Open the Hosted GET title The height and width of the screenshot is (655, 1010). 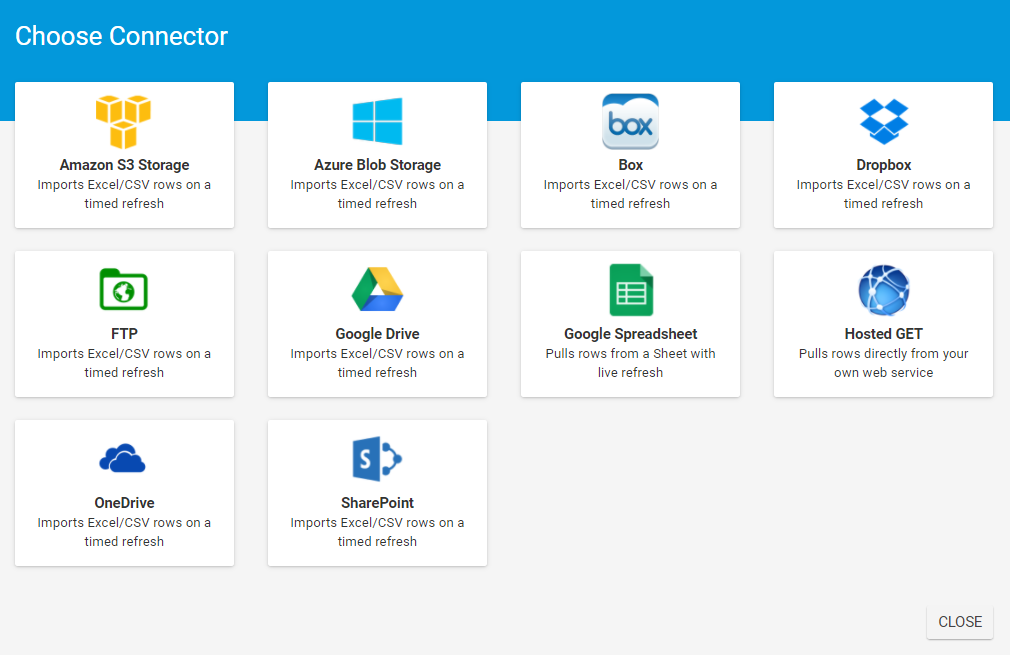point(884,334)
